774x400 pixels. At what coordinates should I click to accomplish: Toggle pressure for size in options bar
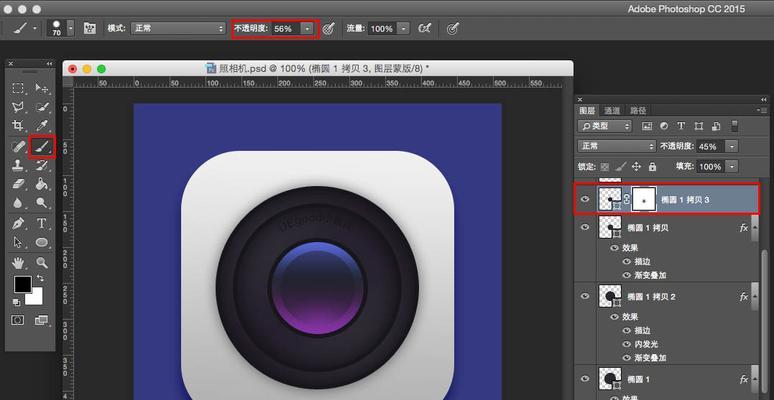click(x=453, y=29)
